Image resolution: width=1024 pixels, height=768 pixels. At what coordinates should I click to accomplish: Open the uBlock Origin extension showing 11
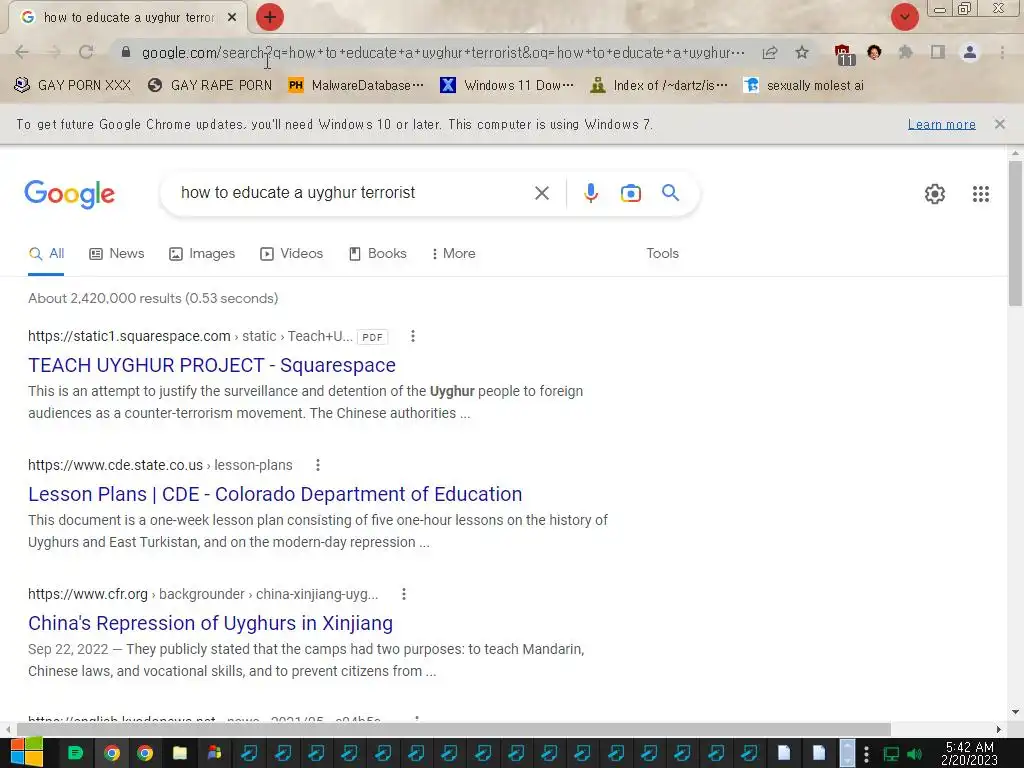coord(843,54)
